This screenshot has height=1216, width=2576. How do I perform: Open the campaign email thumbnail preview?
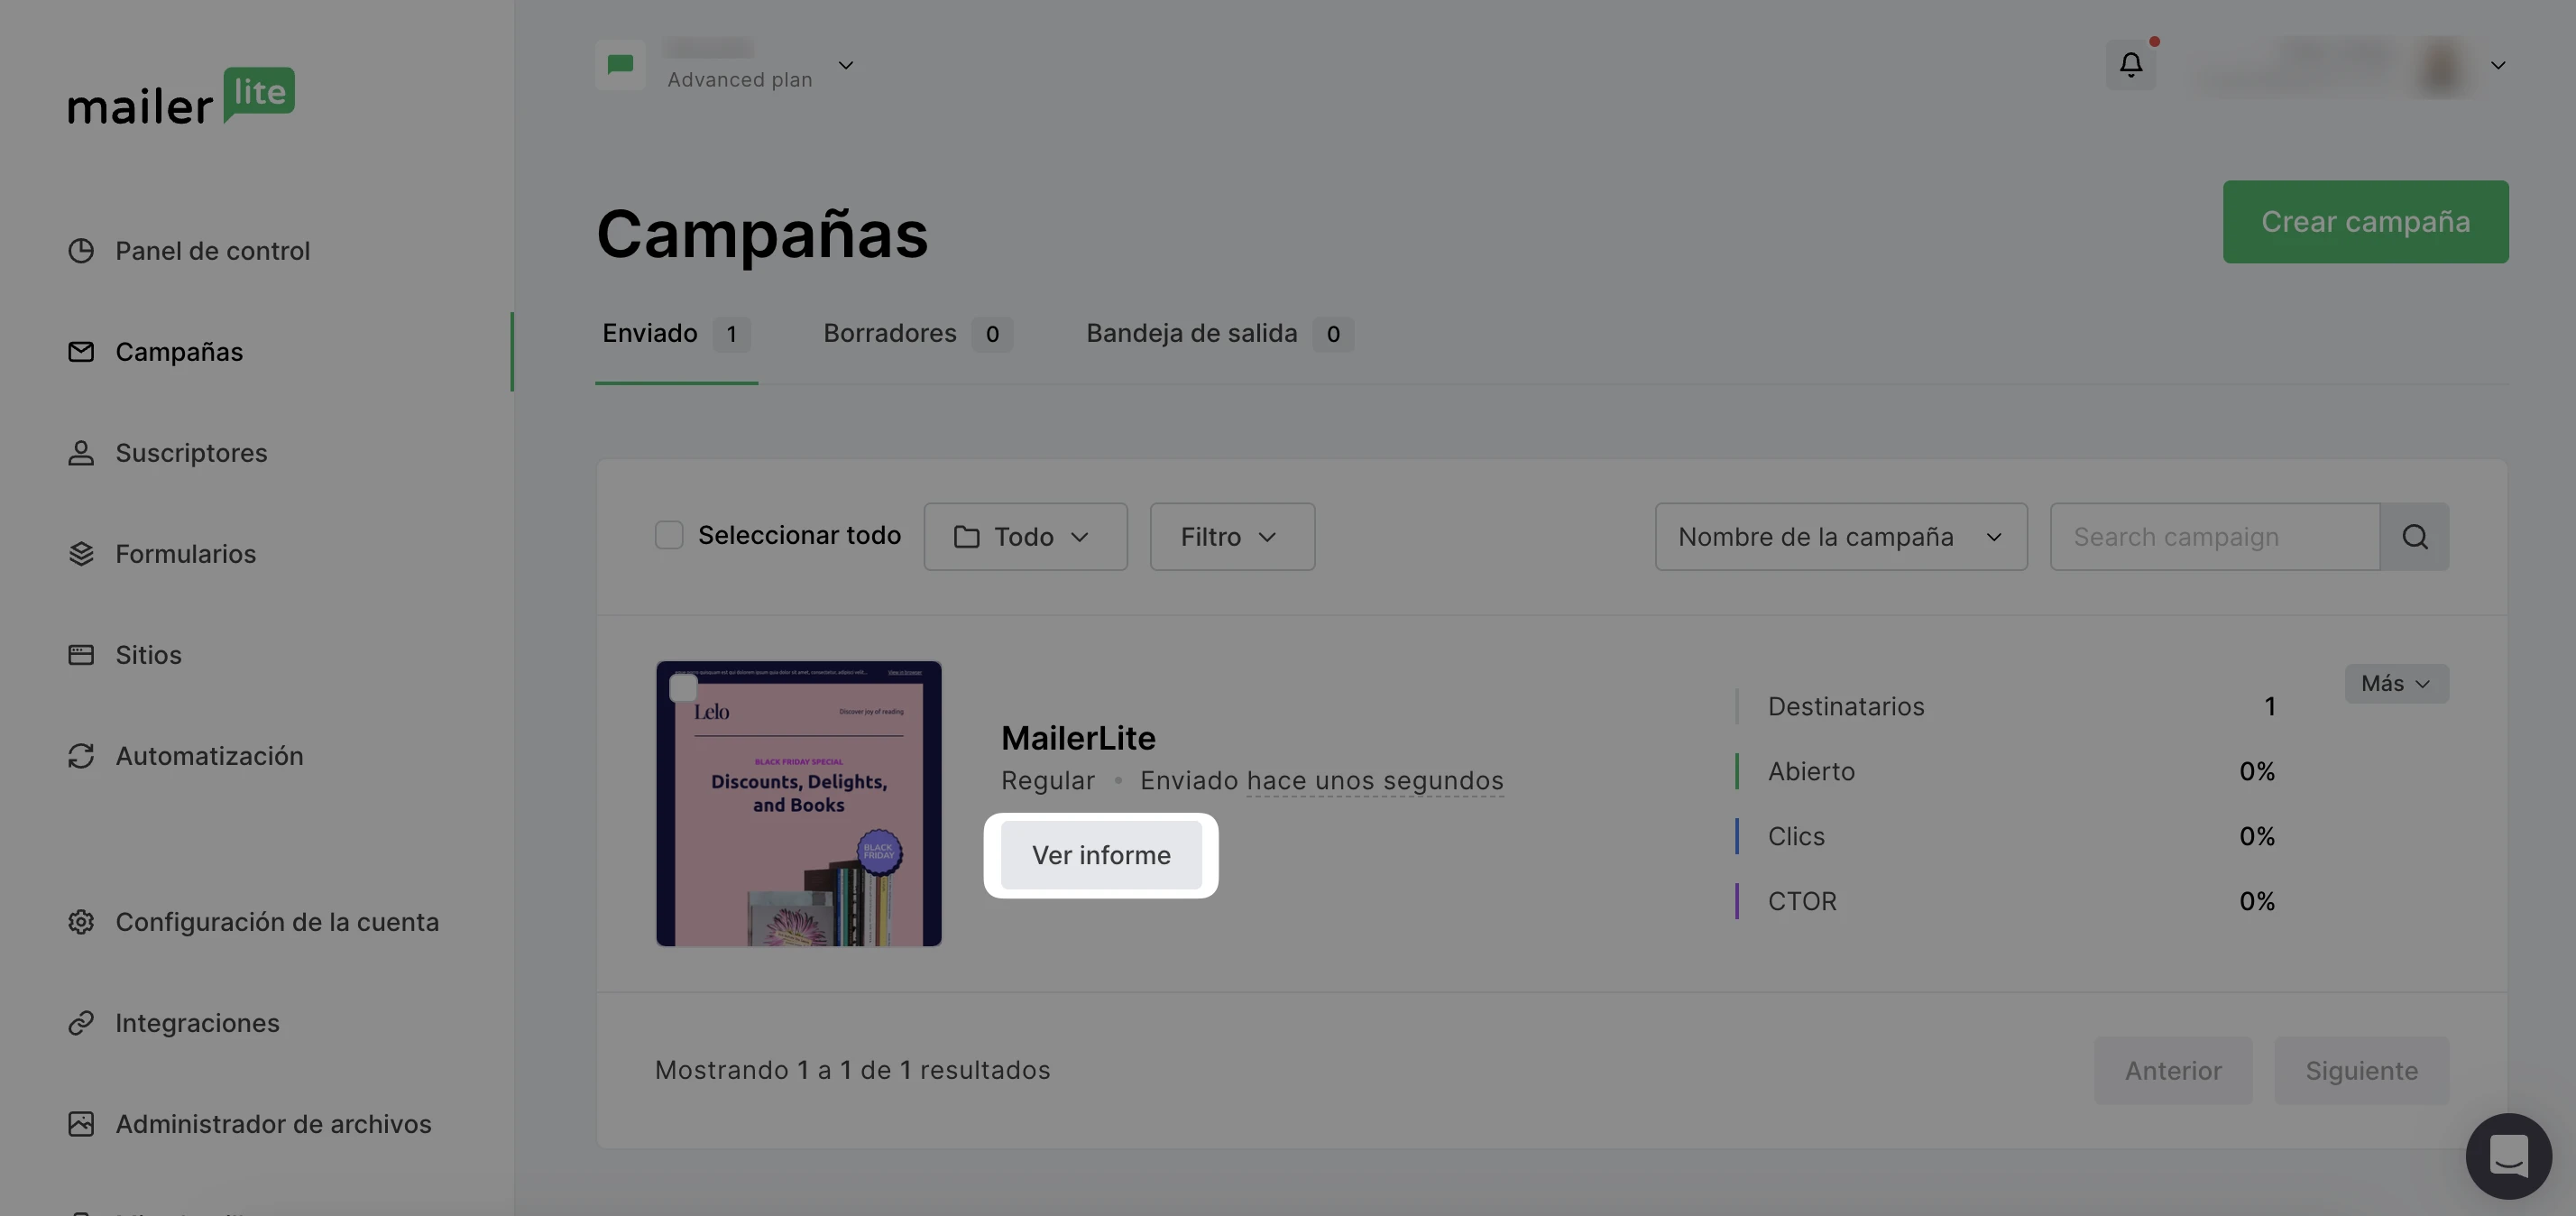[799, 803]
